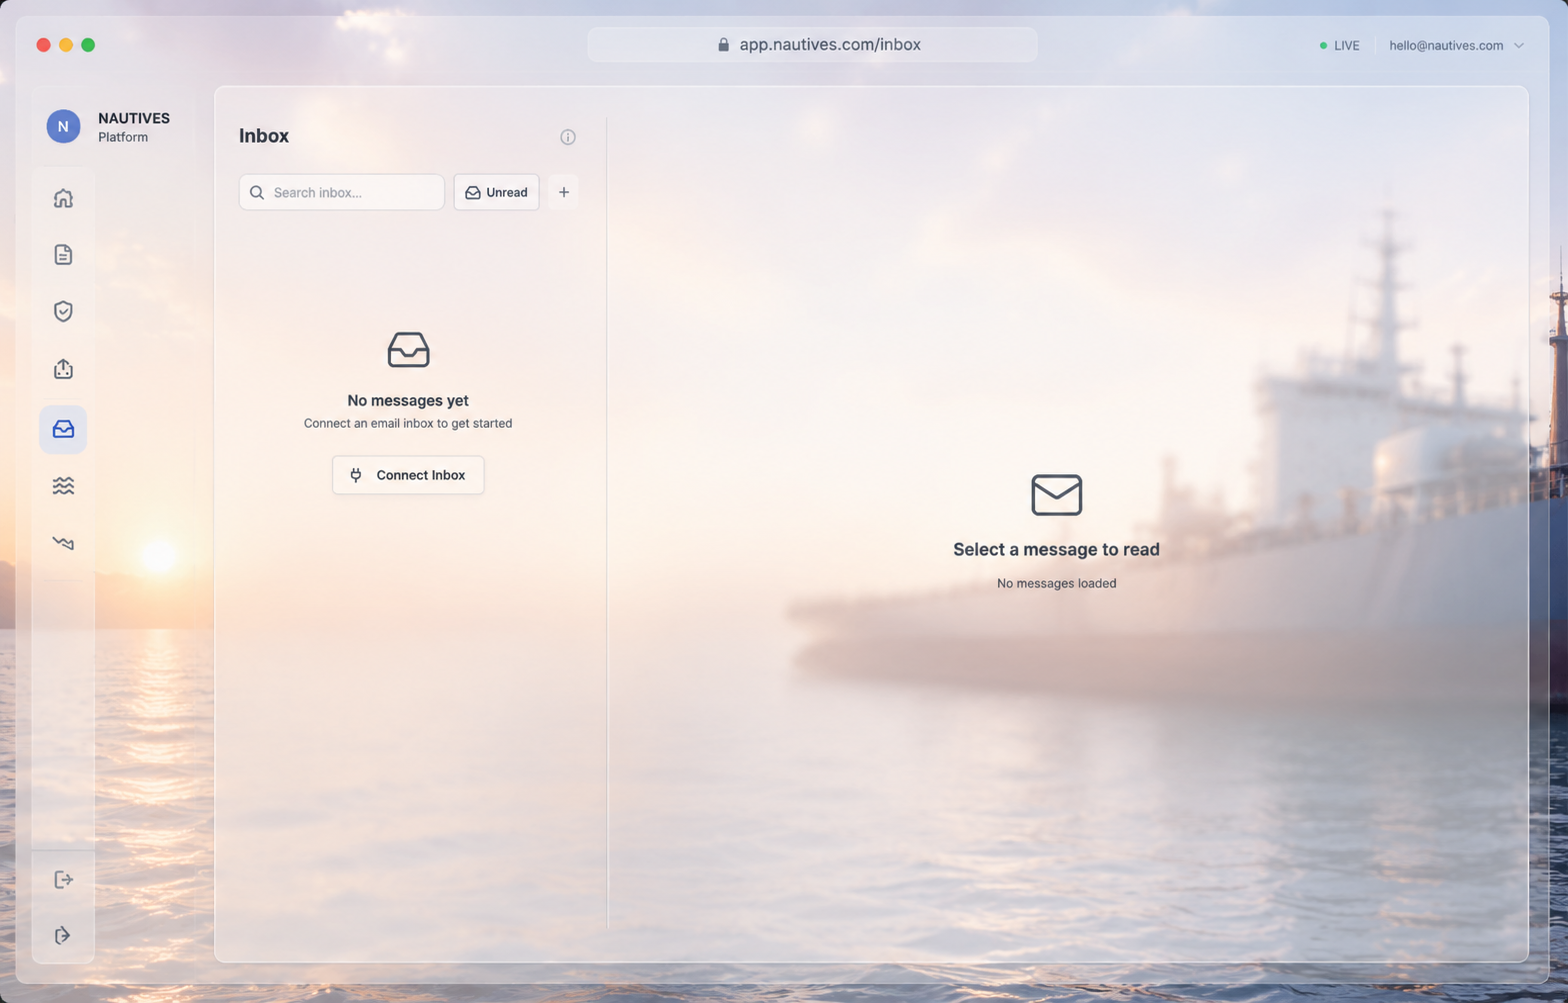Click the log out arrow icon above the bottom one

click(x=63, y=879)
